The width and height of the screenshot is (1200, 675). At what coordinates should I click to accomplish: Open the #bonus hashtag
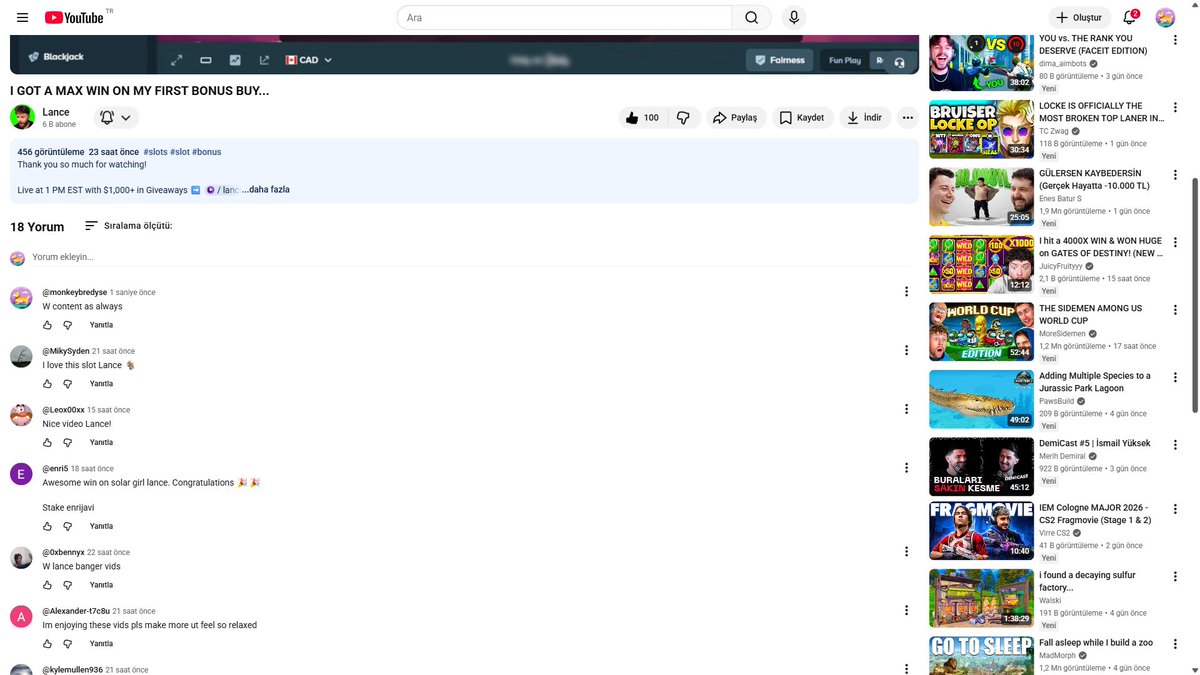pos(207,152)
